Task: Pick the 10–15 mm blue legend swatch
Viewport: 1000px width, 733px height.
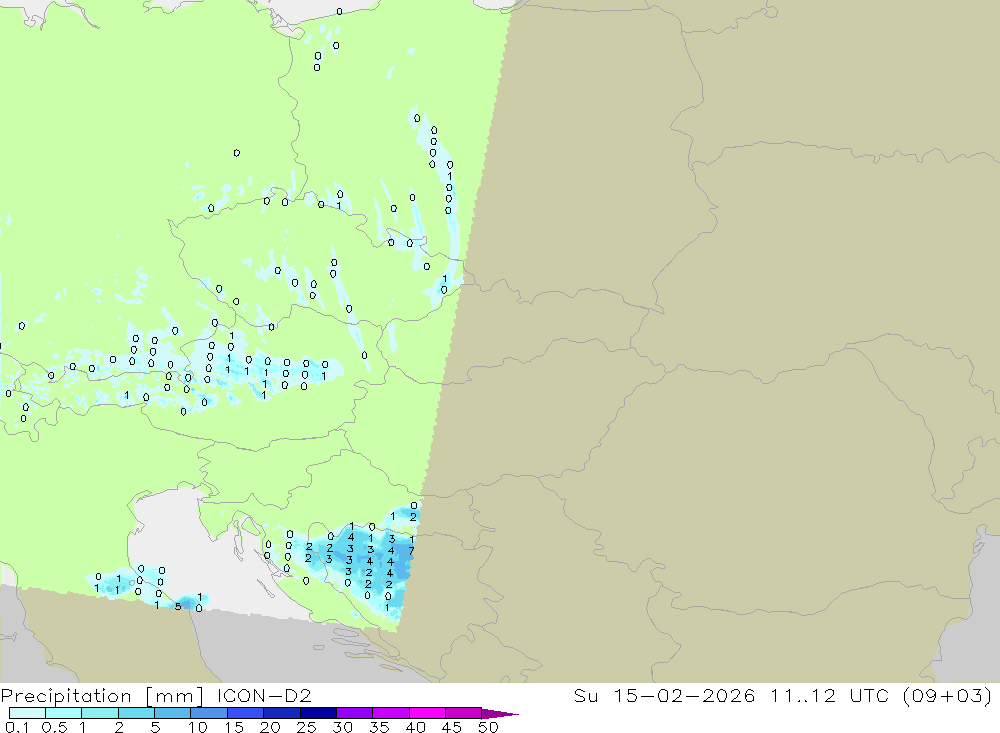Action: coord(209,713)
